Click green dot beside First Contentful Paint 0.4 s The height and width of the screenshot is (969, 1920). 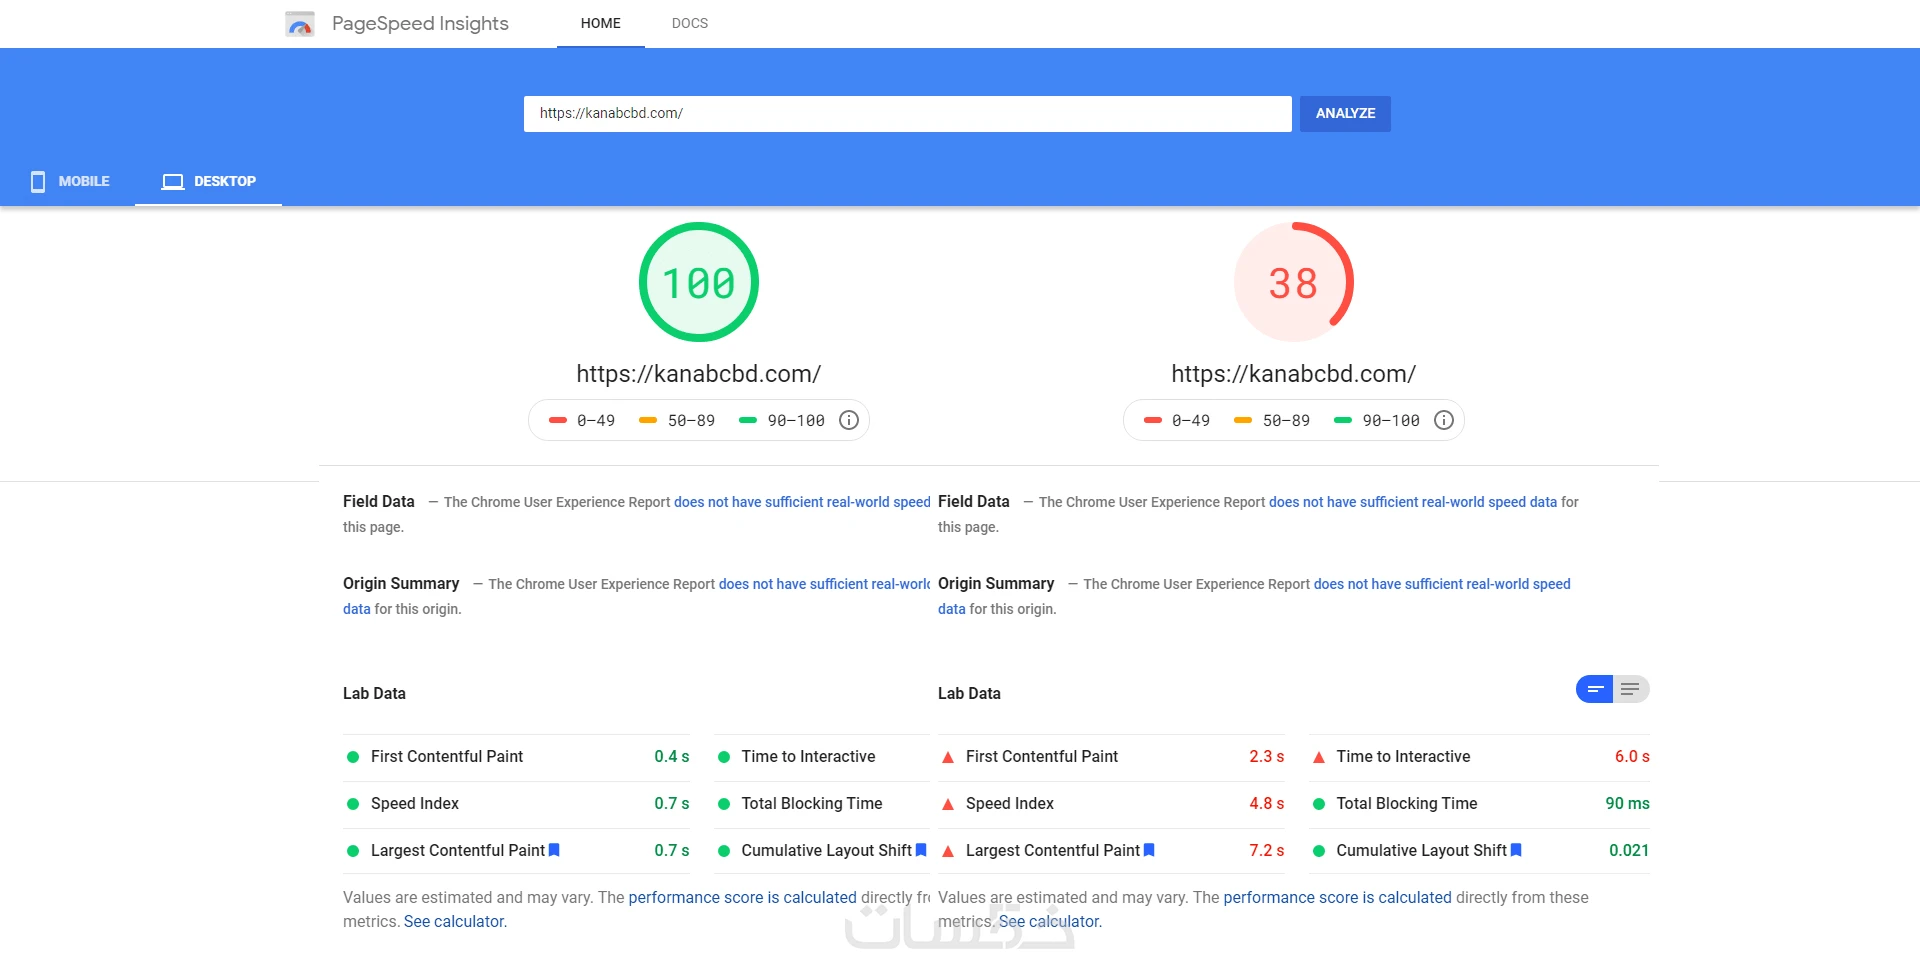pos(353,757)
